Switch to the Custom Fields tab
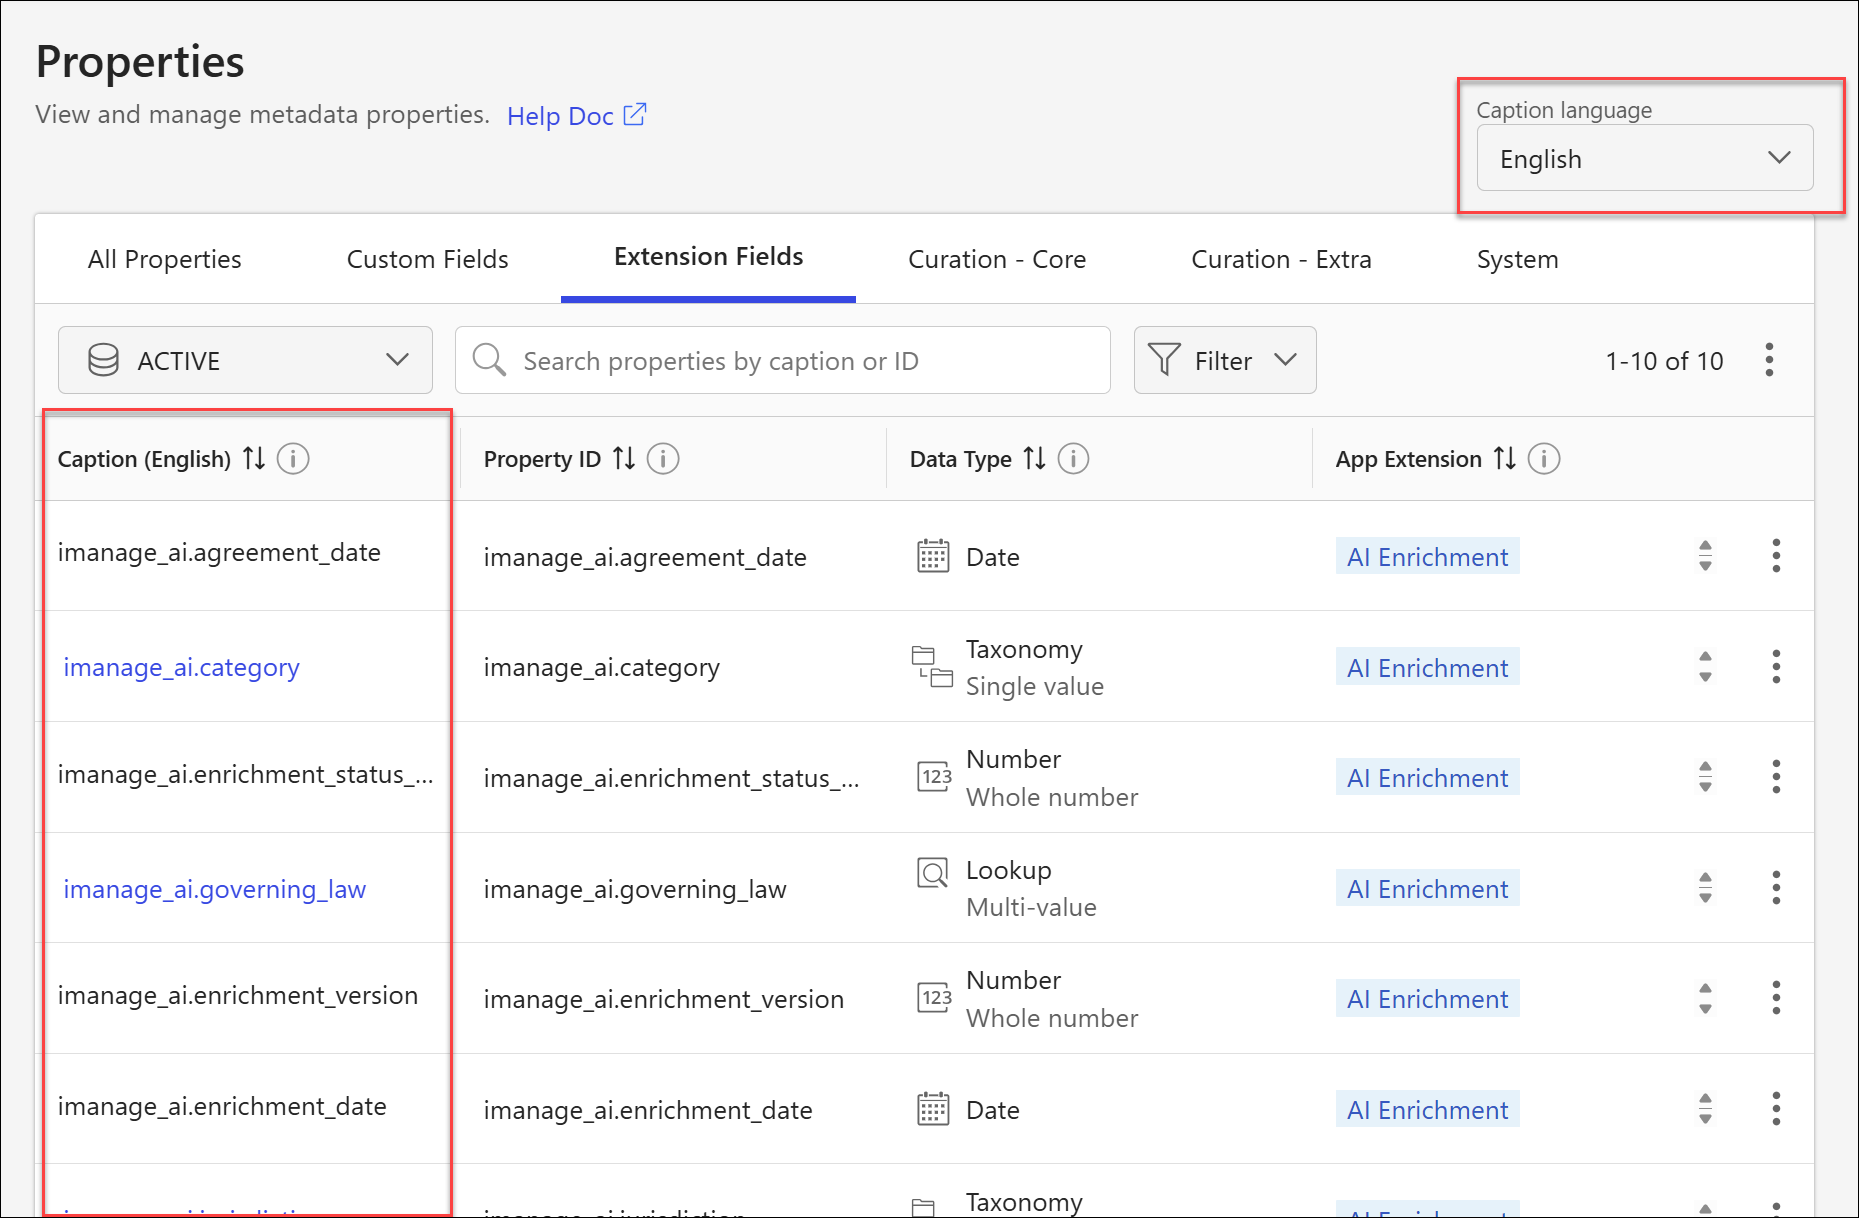The height and width of the screenshot is (1218, 1859). click(427, 259)
